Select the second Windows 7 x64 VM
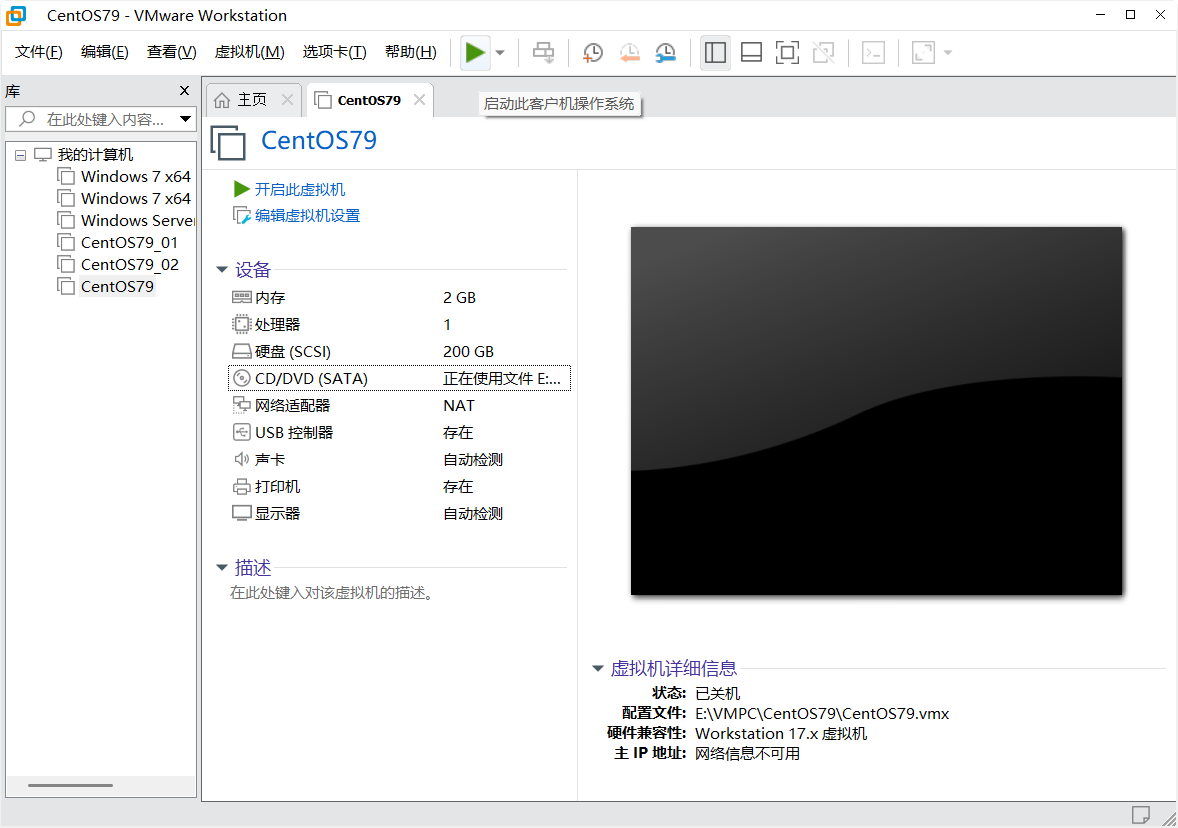The height and width of the screenshot is (828, 1178). tap(136, 198)
